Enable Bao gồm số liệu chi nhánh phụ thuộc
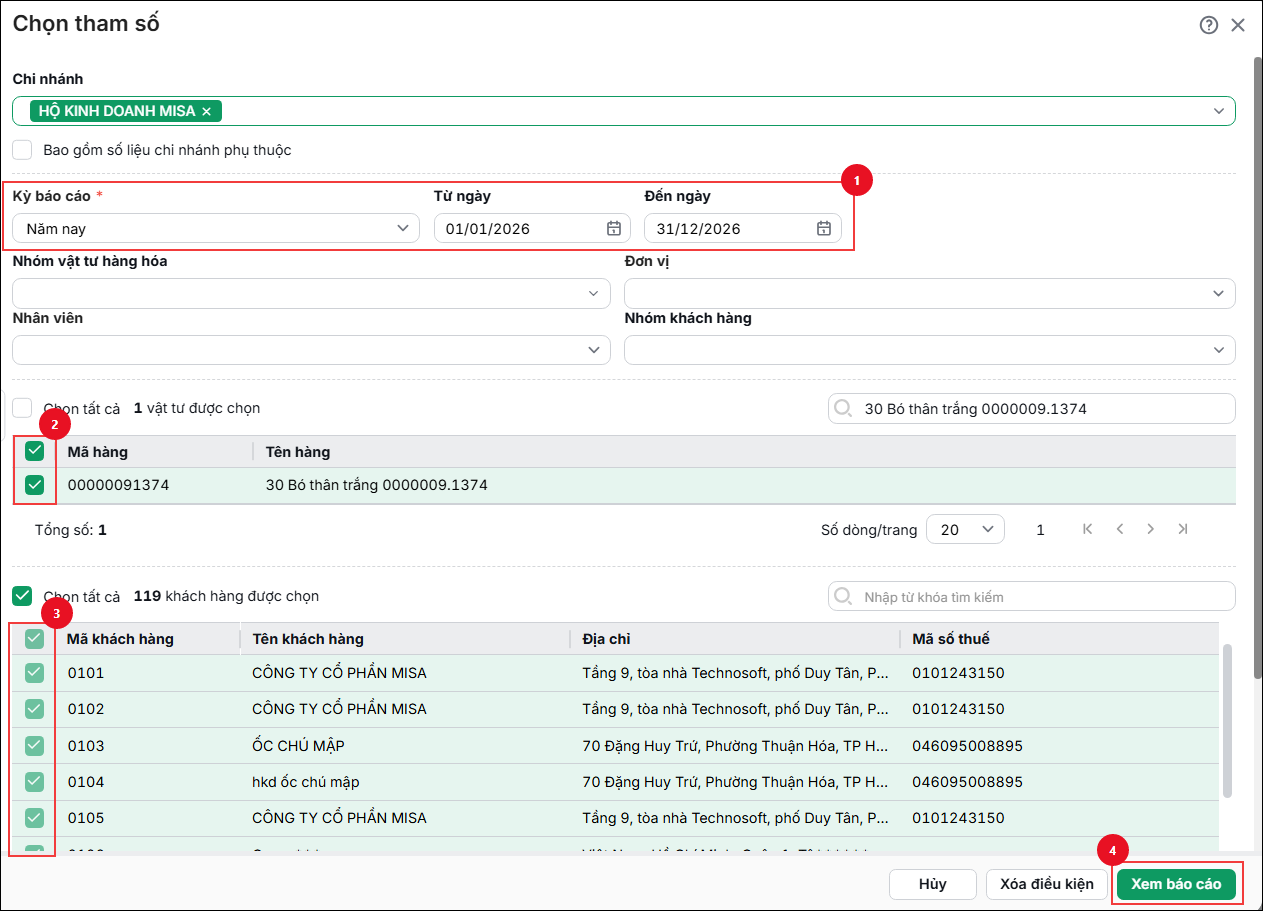This screenshot has height=911, width=1263. point(22,150)
